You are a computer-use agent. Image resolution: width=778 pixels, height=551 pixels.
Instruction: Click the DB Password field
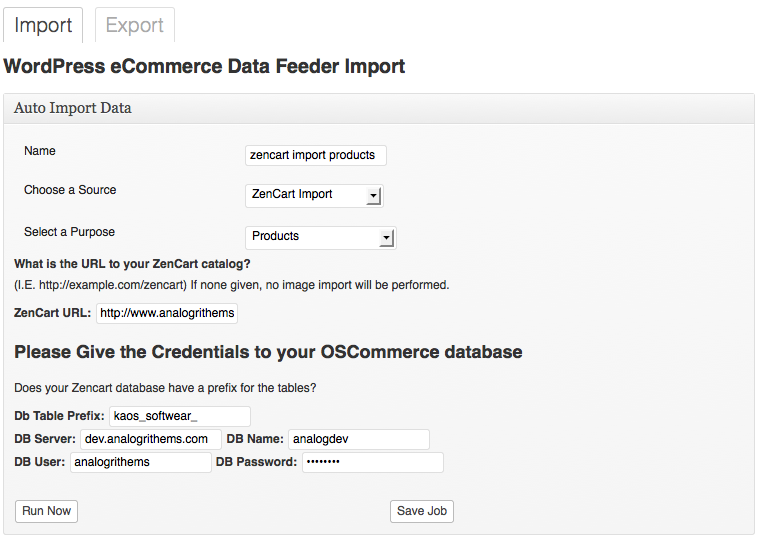point(372,462)
